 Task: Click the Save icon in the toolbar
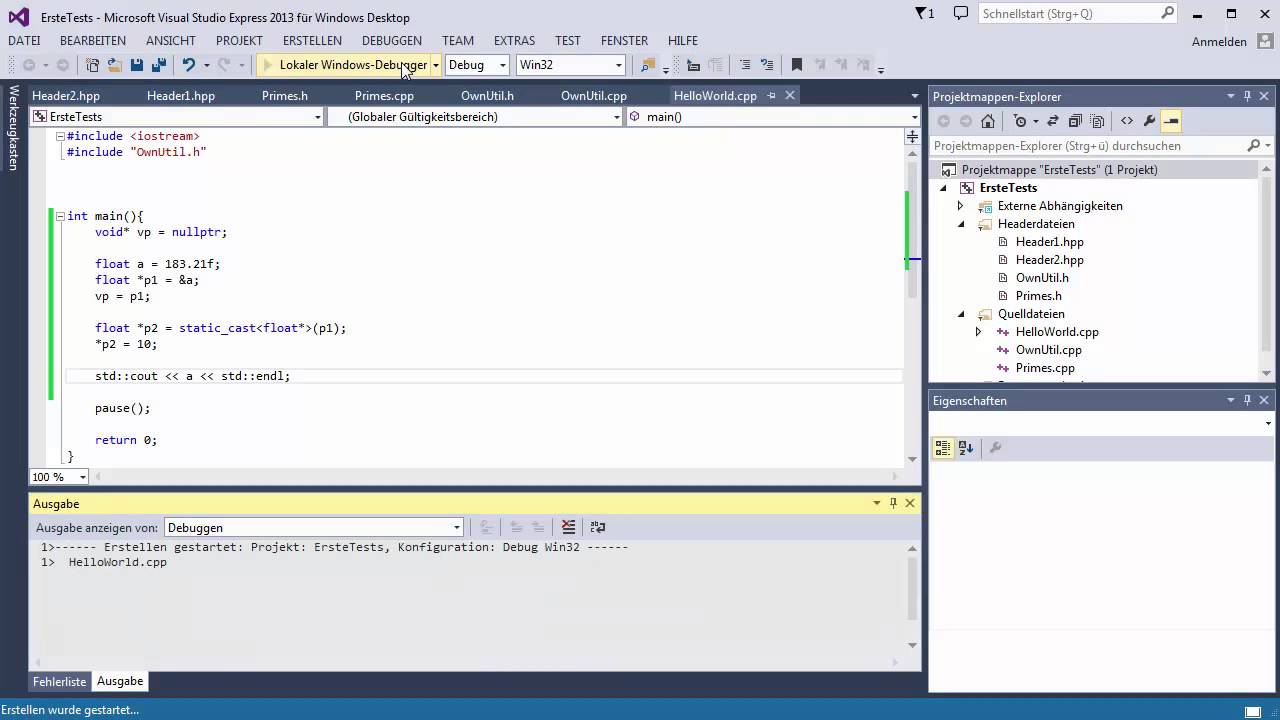coord(137,65)
